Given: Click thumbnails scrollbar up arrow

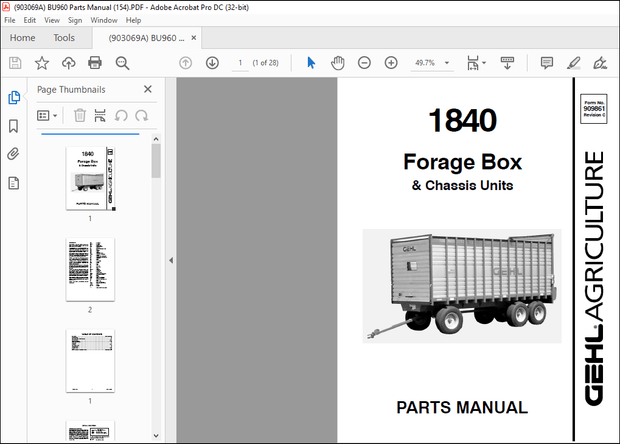Looking at the screenshot, I should [x=156, y=139].
